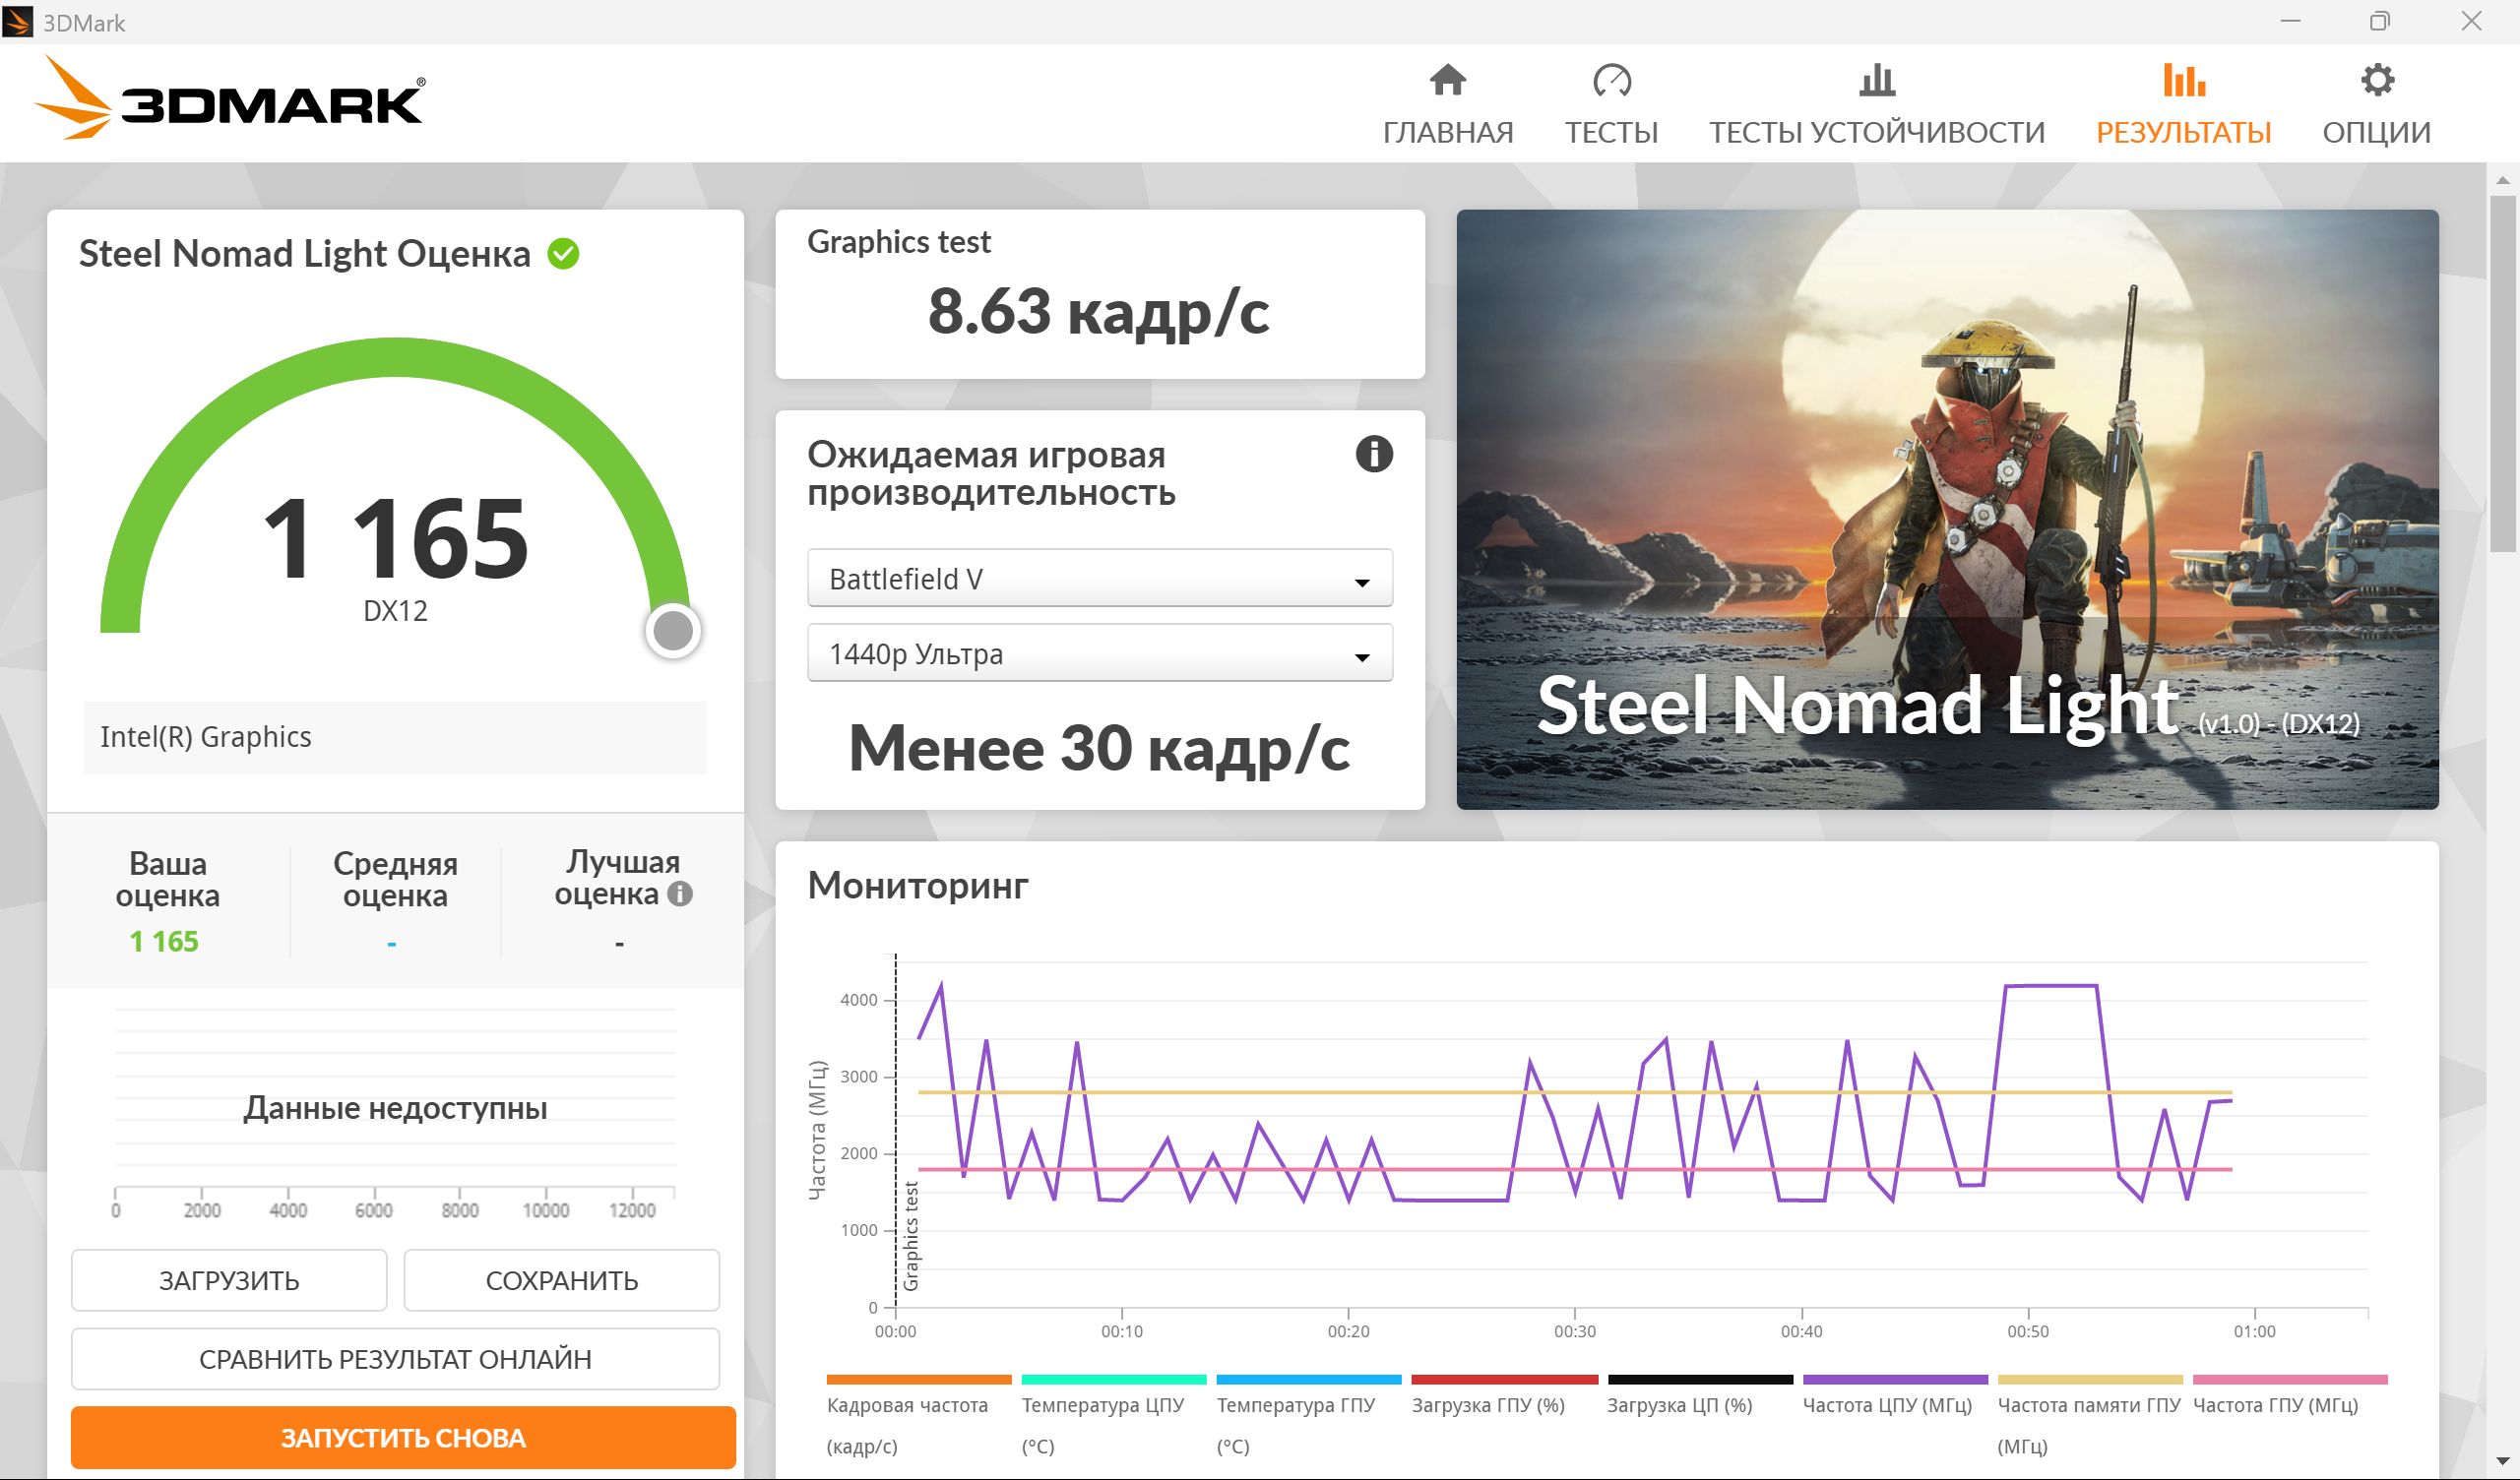Toggle the black Загрузка ЦП (%) legend swatch
The image size is (2520, 1480).
1700,1380
